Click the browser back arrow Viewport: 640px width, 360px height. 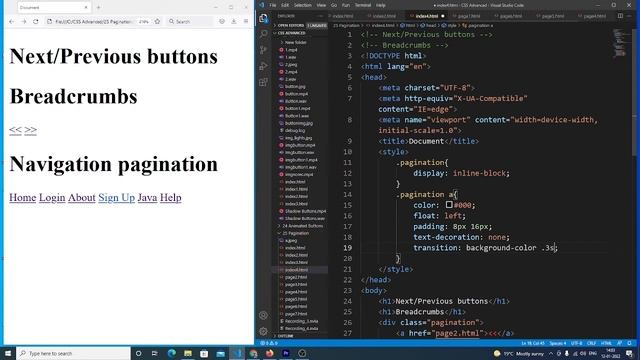coord(11,21)
